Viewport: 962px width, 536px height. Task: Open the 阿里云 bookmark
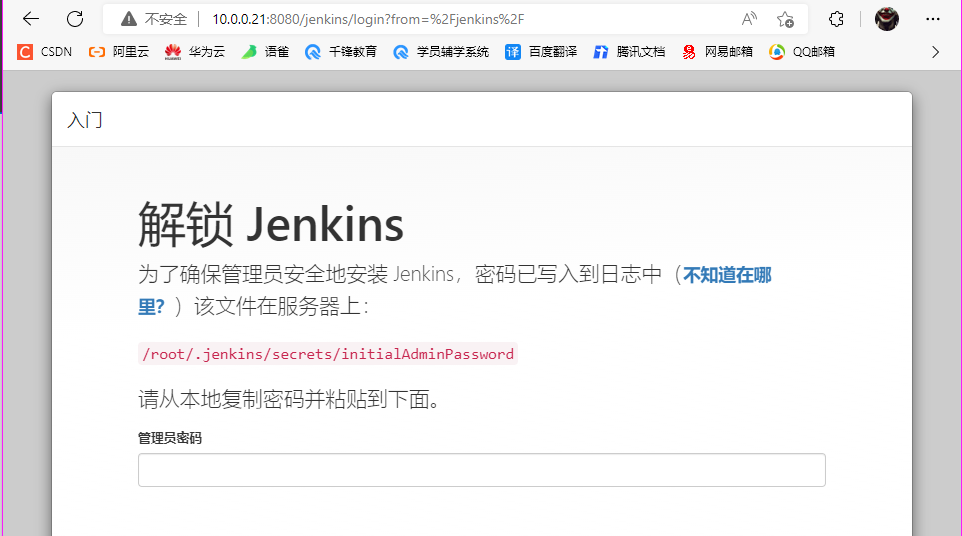[119, 52]
